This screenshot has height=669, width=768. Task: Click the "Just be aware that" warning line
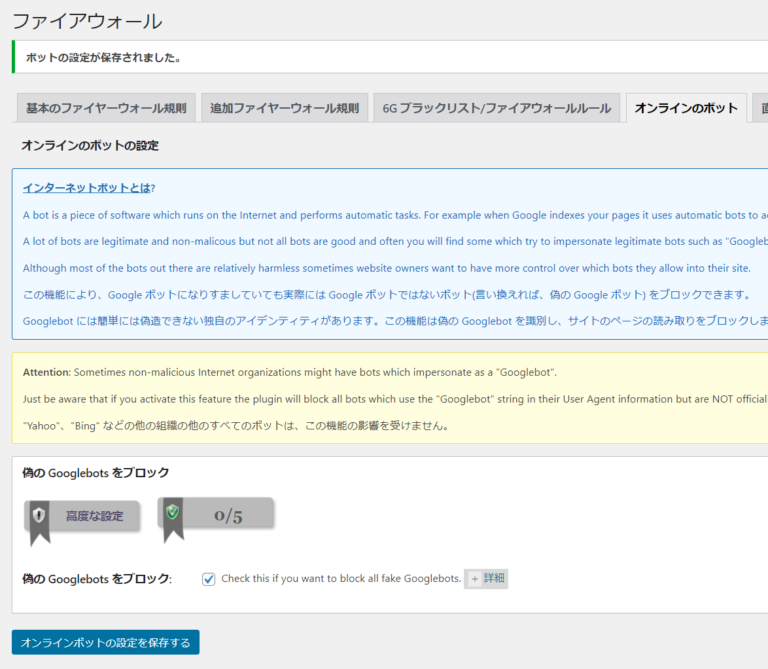click(395, 399)
